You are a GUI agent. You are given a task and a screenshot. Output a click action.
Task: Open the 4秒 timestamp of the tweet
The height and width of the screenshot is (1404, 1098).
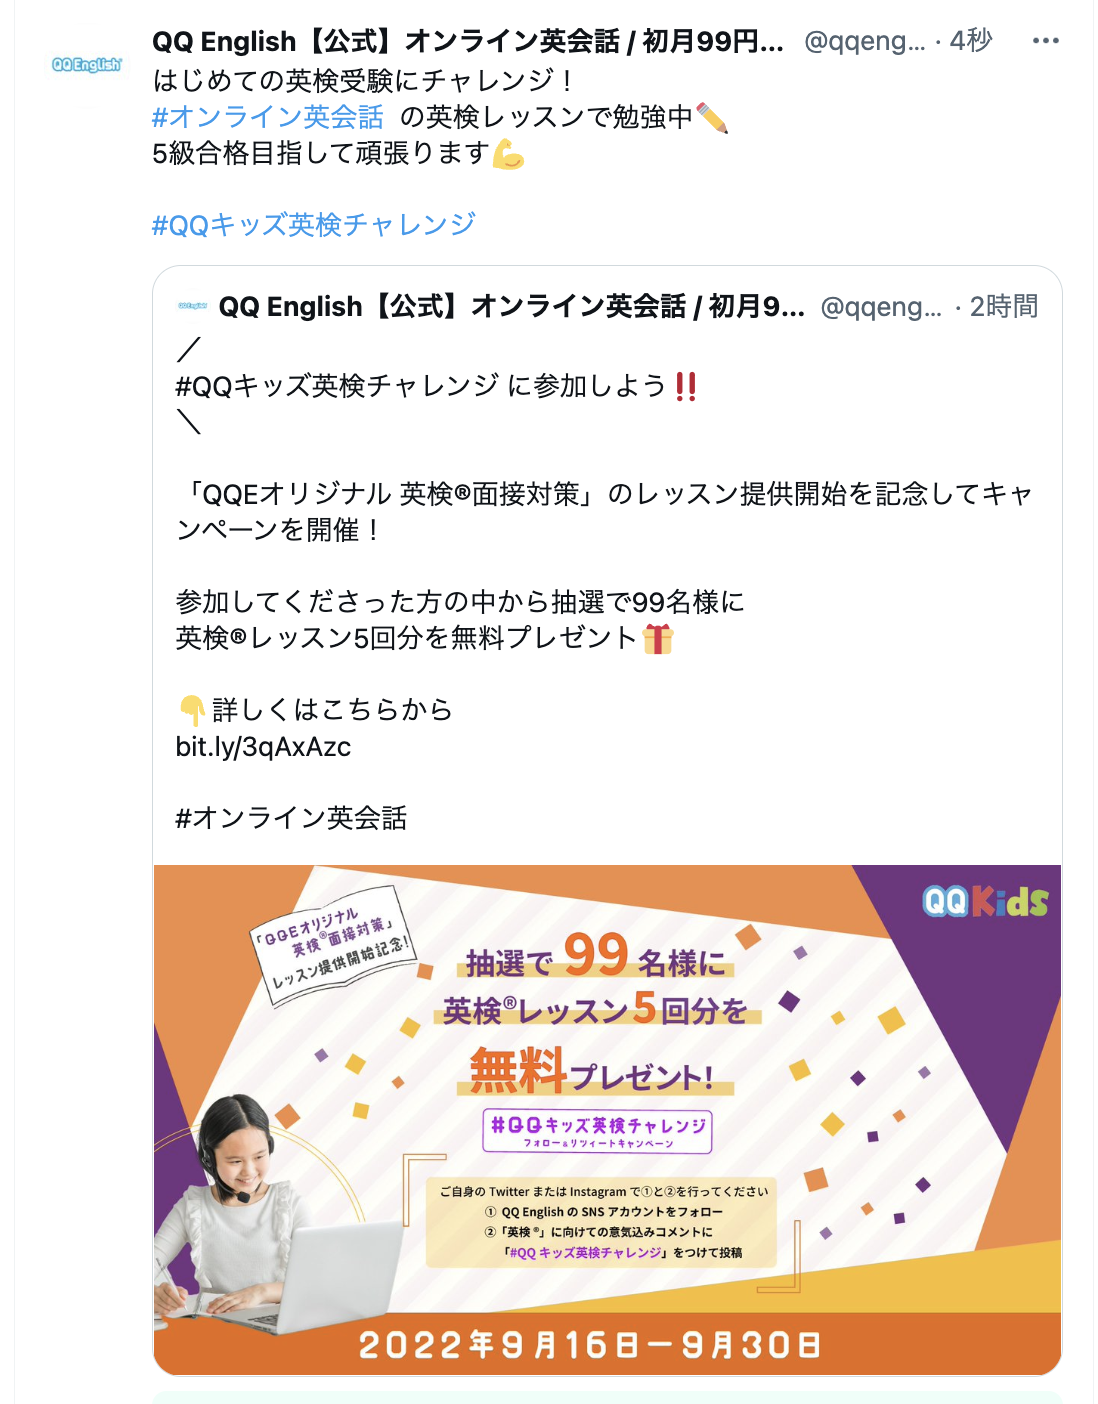pyautogui.click(x=970, y=41)
